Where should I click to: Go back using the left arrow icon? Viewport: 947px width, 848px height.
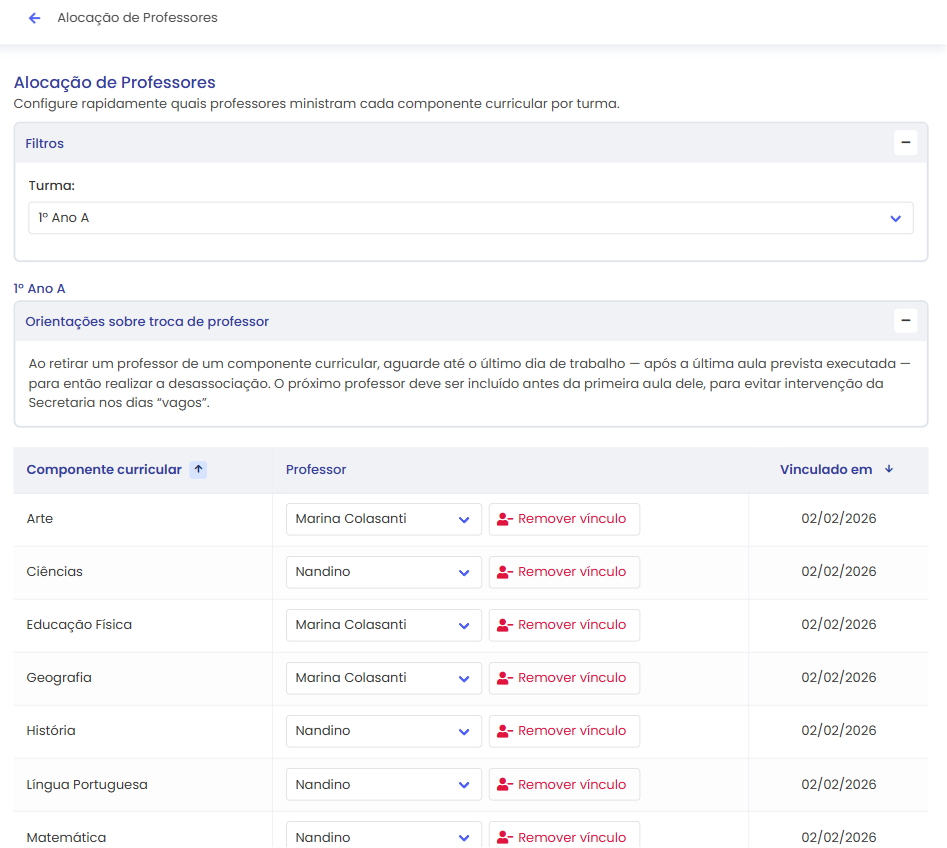(34, 18)
